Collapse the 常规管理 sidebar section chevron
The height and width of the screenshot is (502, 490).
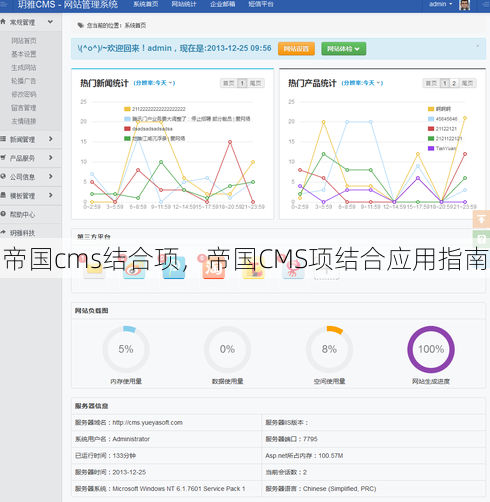[x=50, y=22]
